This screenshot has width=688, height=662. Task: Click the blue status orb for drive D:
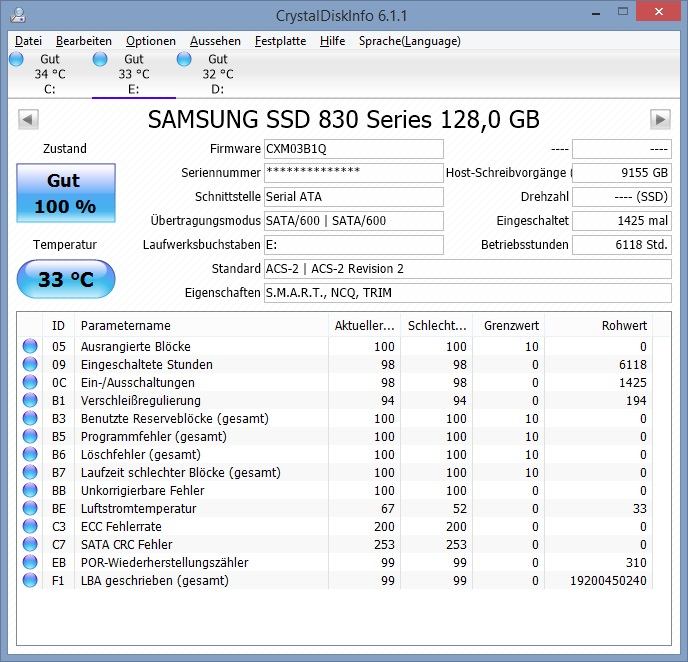point(184,59)
